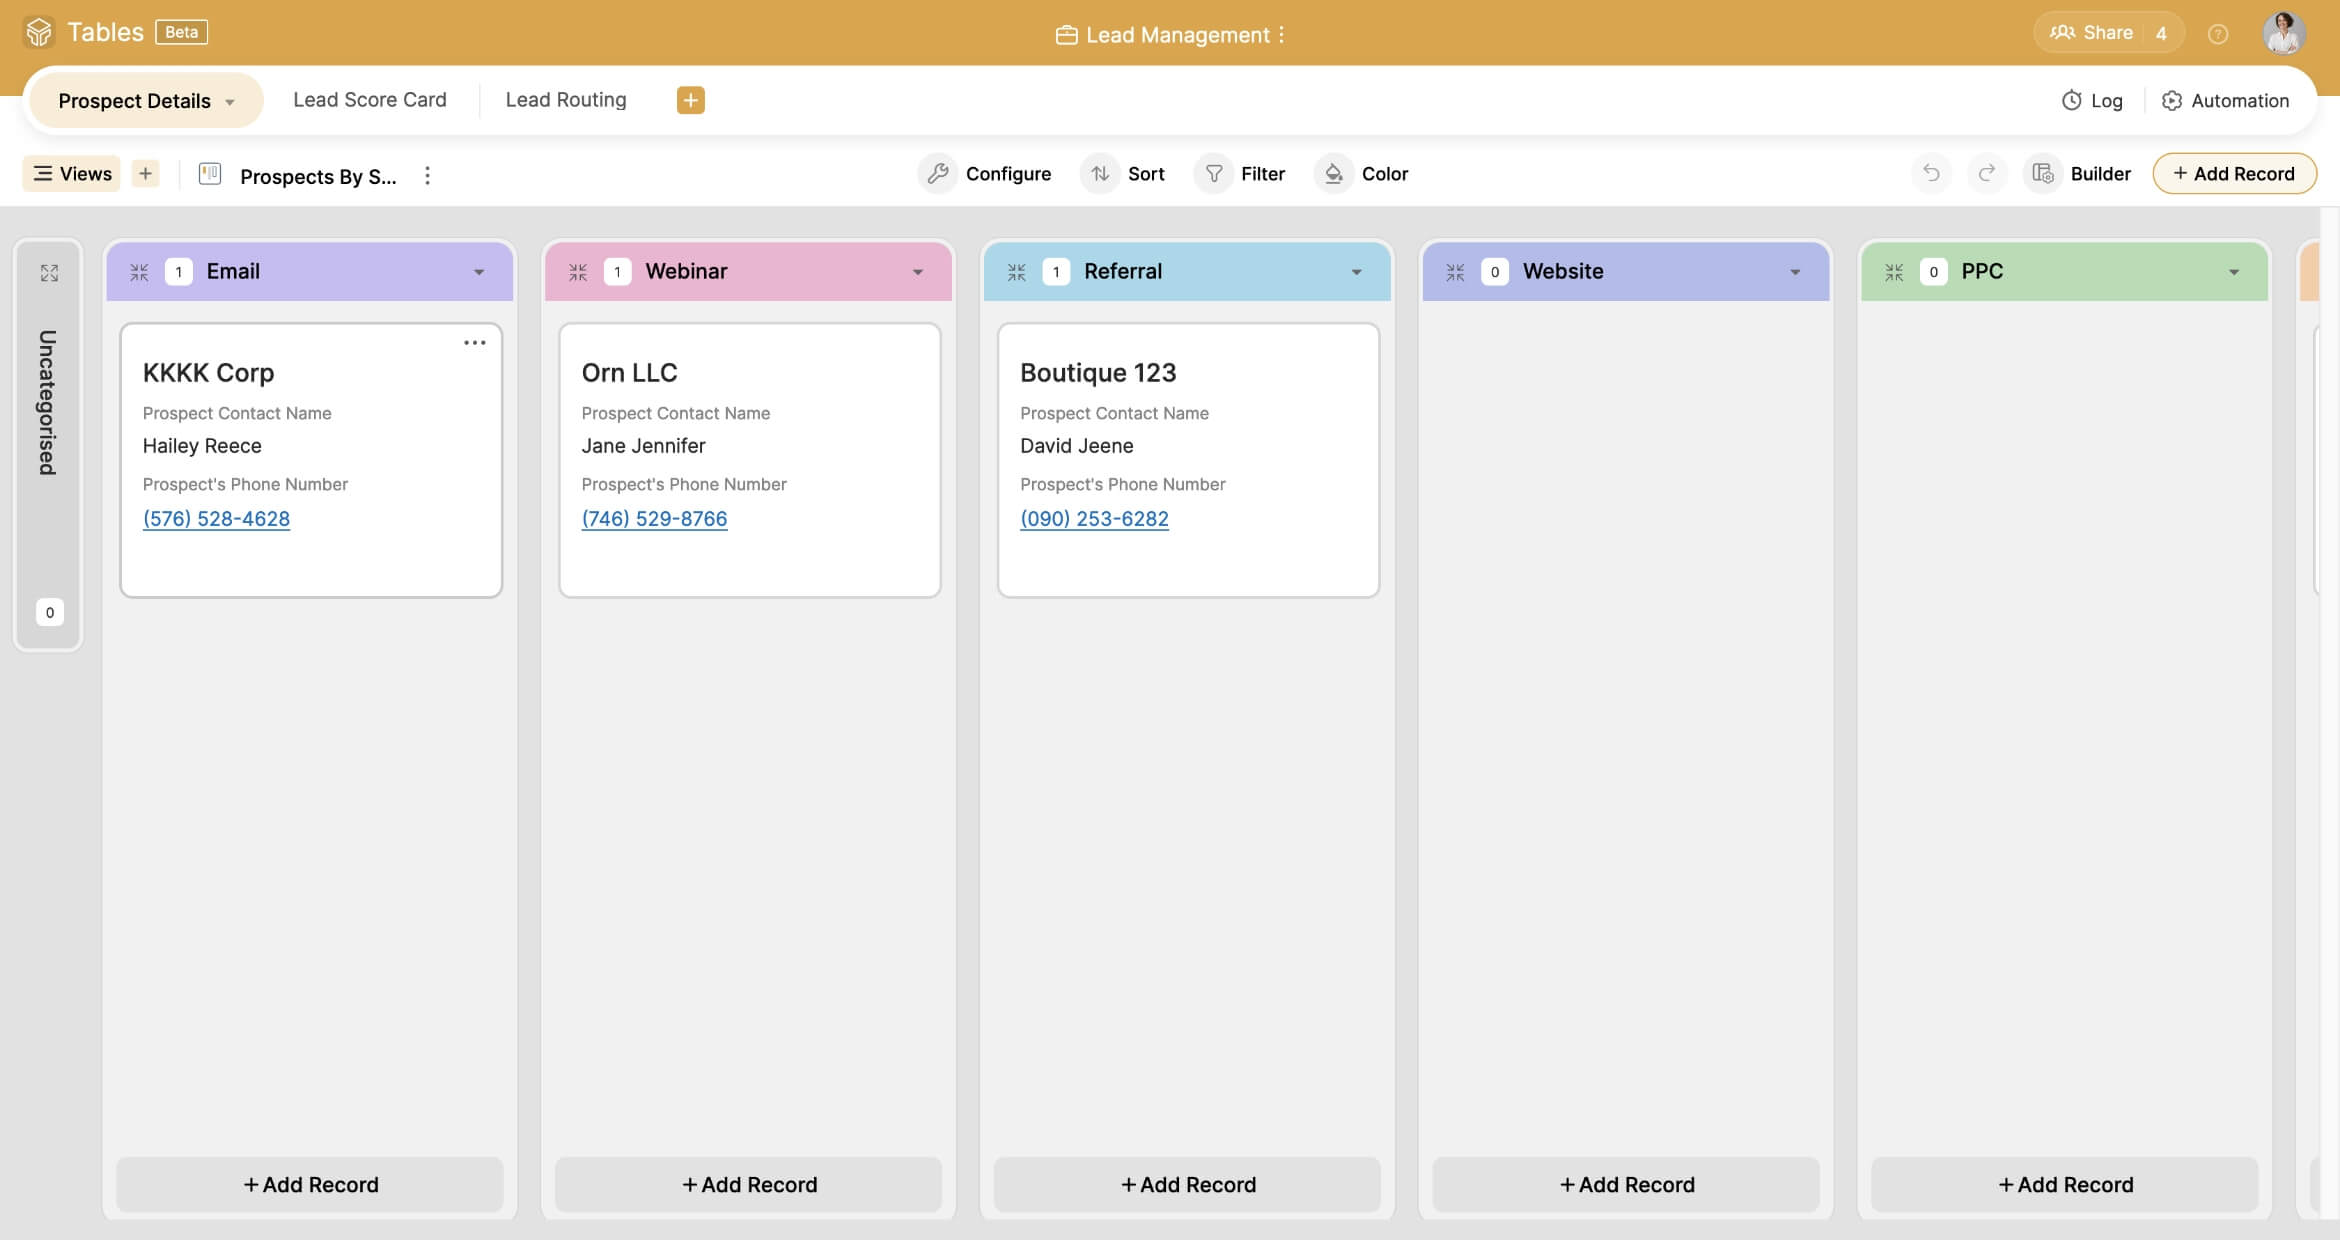
Task: Open the Sort options
Action: [1124, 173]
